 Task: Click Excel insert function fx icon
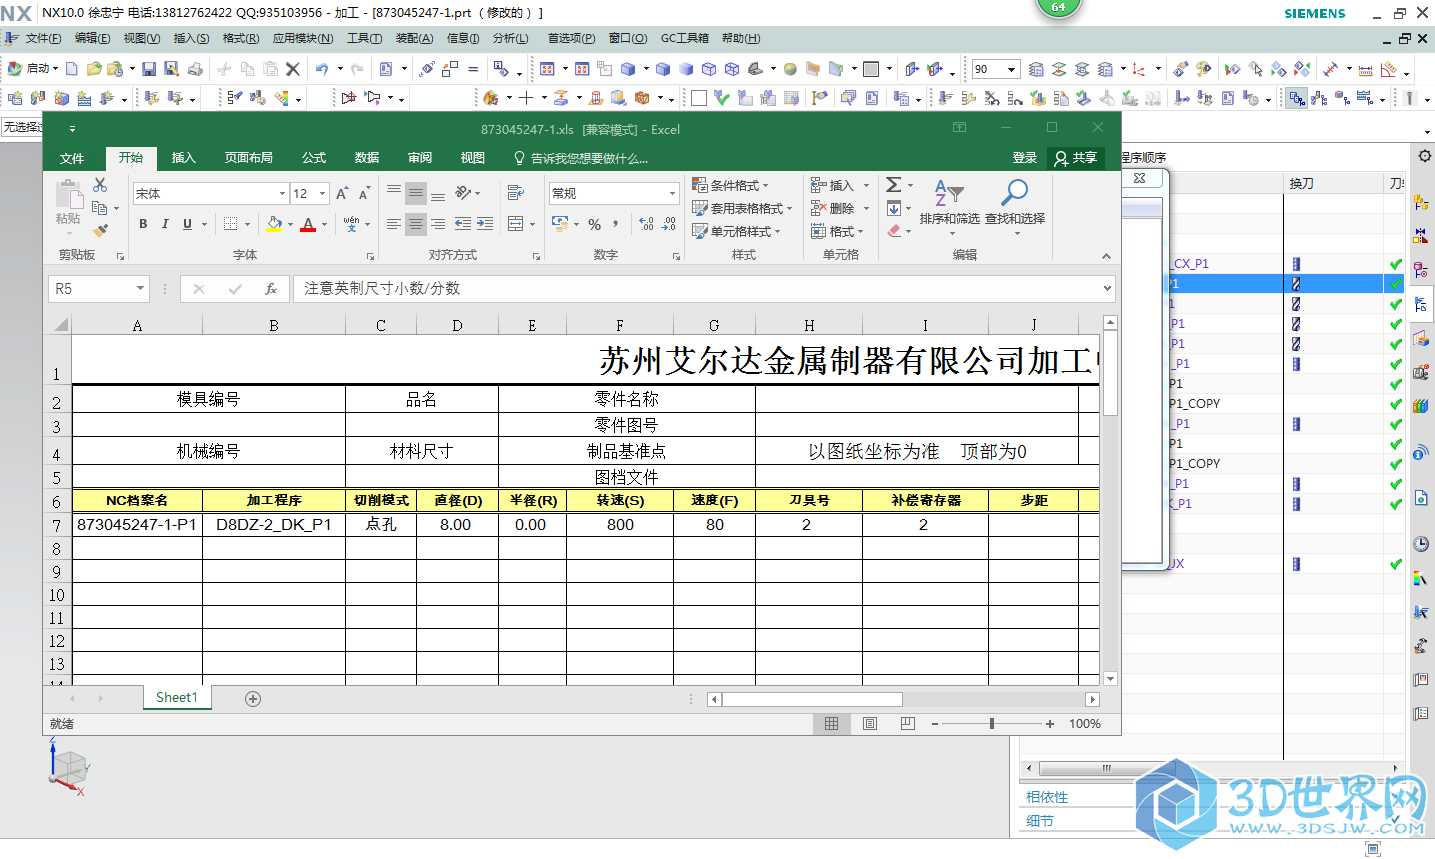click(x=271, y=289)
